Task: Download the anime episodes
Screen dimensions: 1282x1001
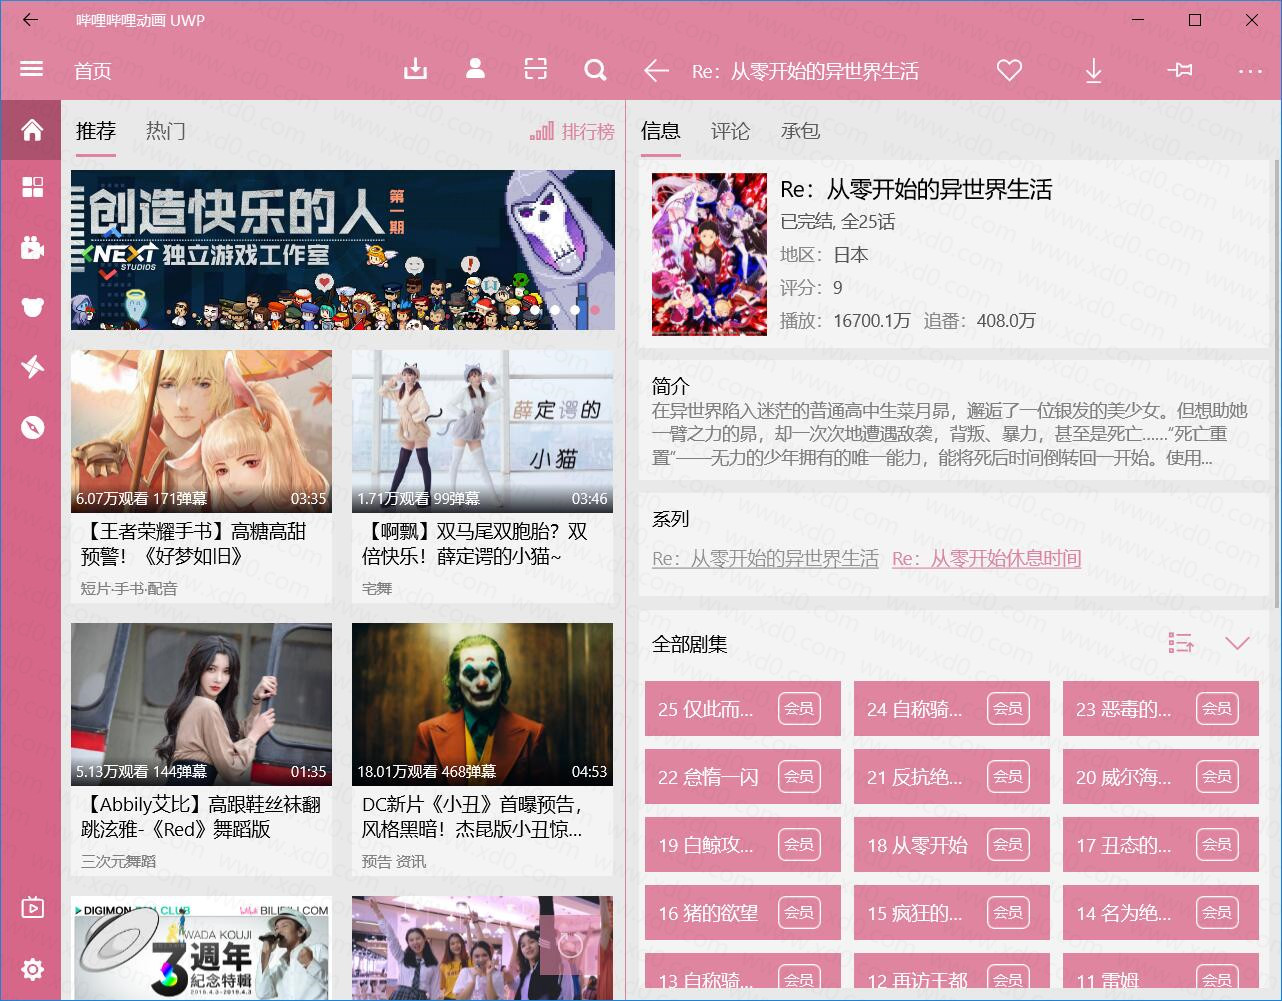Action: pyautogui.click(x=1093, y=70)
